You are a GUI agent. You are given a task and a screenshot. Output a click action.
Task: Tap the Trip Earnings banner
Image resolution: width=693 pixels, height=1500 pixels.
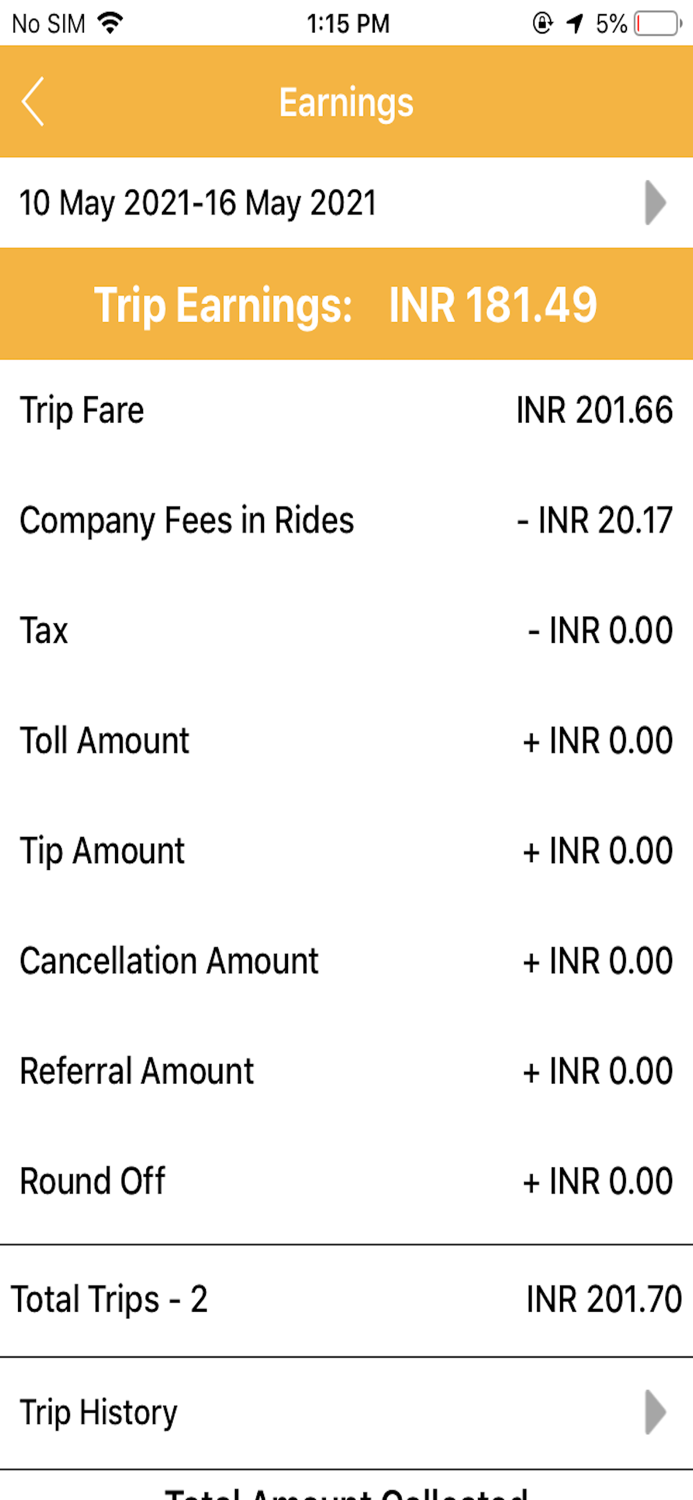(x=346, y=304)
